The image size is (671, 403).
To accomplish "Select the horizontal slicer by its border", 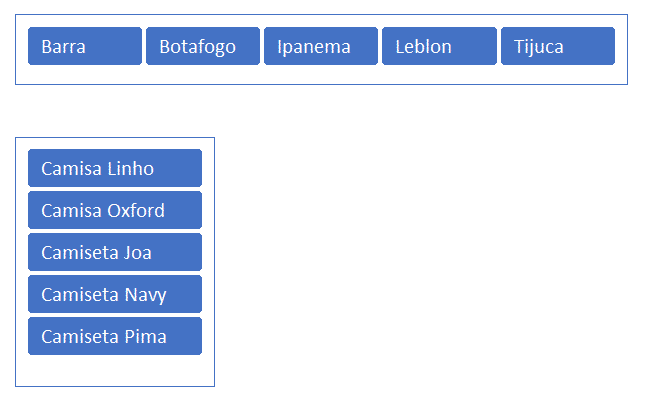I will 321,15.
